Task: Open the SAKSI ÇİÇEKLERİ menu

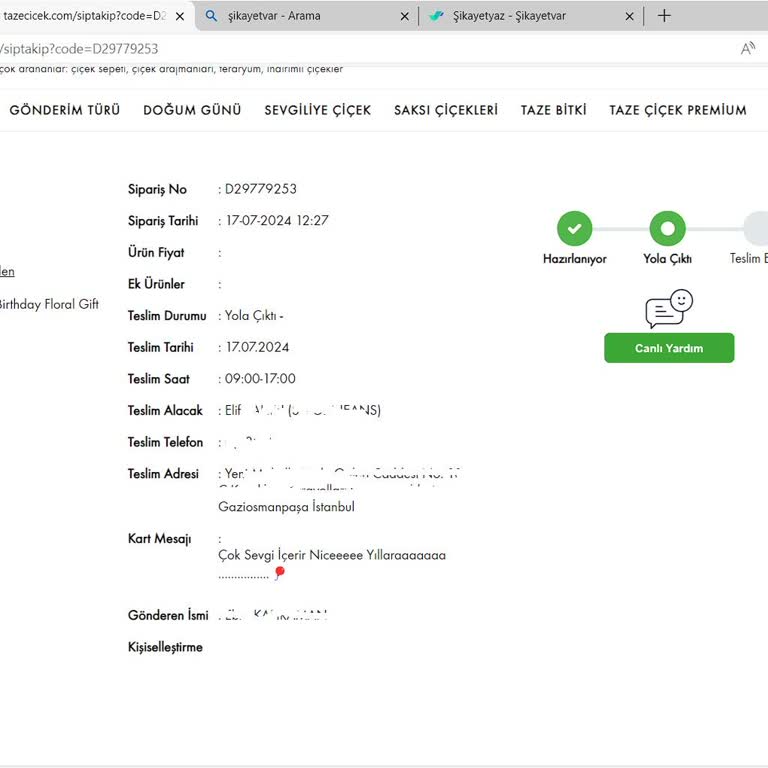Action: [x=446, y=110]
